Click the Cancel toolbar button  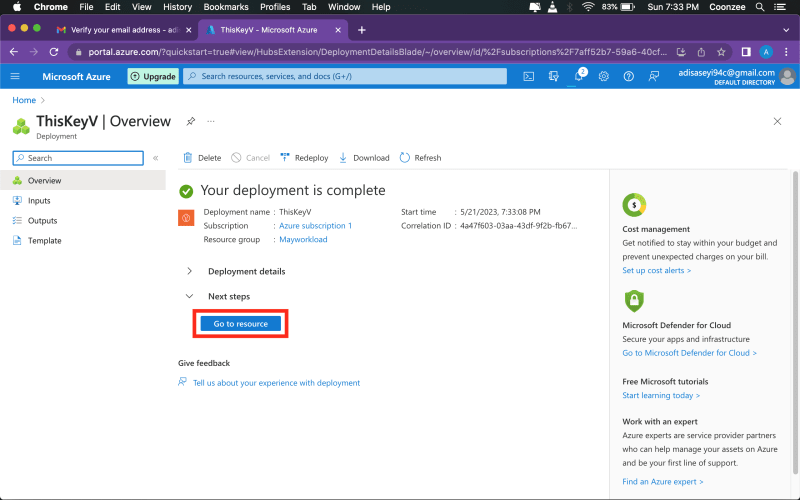(x=250, y=158)
